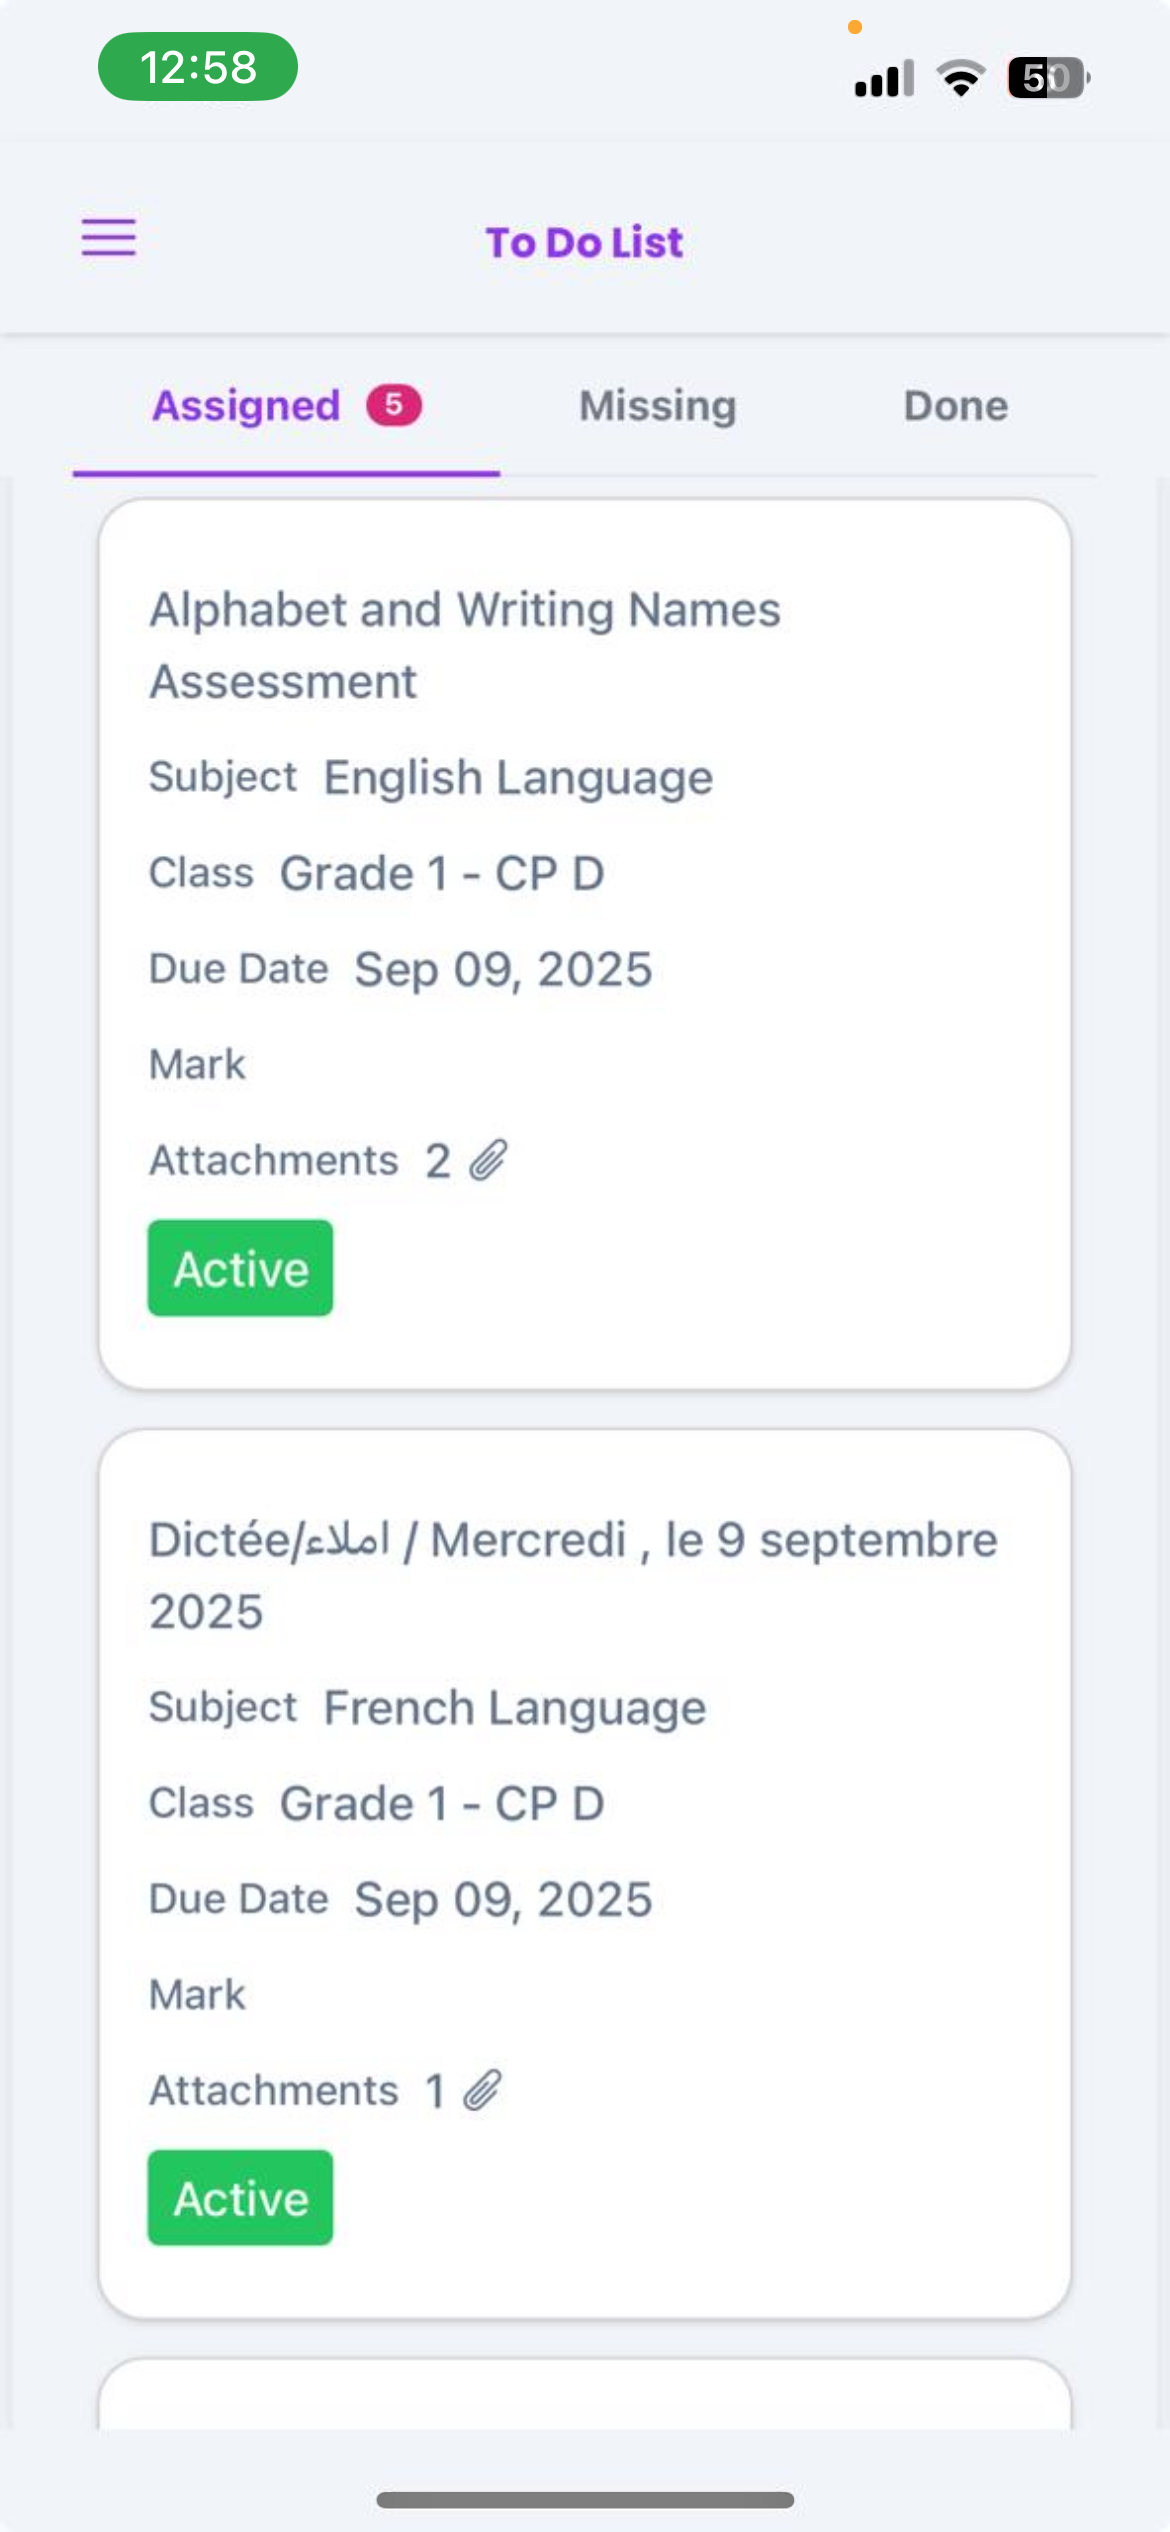
Task: Open the partially visible third task card
Action: pos(585,2395)
